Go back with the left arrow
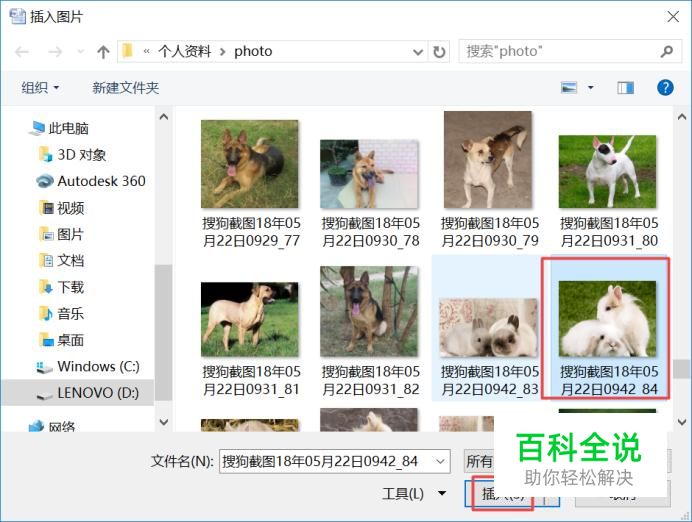This screenshot has width=692, height=522. (x=22, y=52)
